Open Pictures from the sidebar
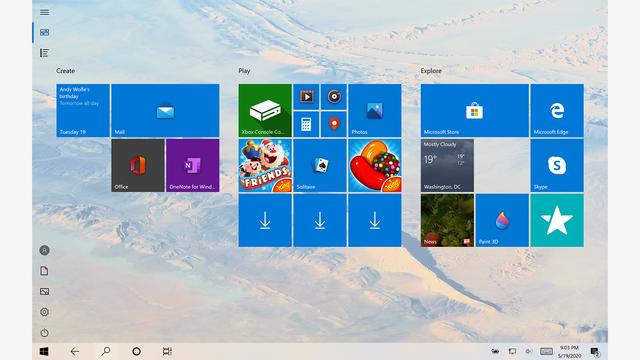This screenshot has width=640, height=360. pos(44,291)
